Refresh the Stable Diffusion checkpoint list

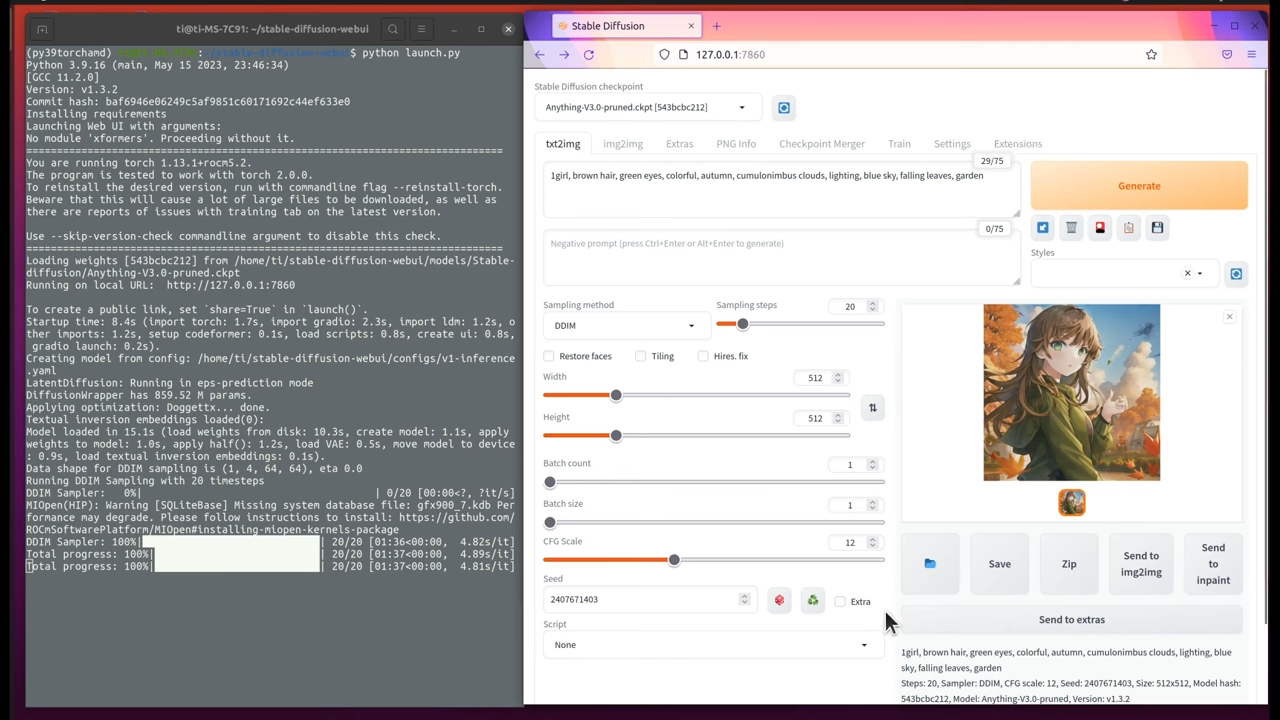(x=784, y=108)
